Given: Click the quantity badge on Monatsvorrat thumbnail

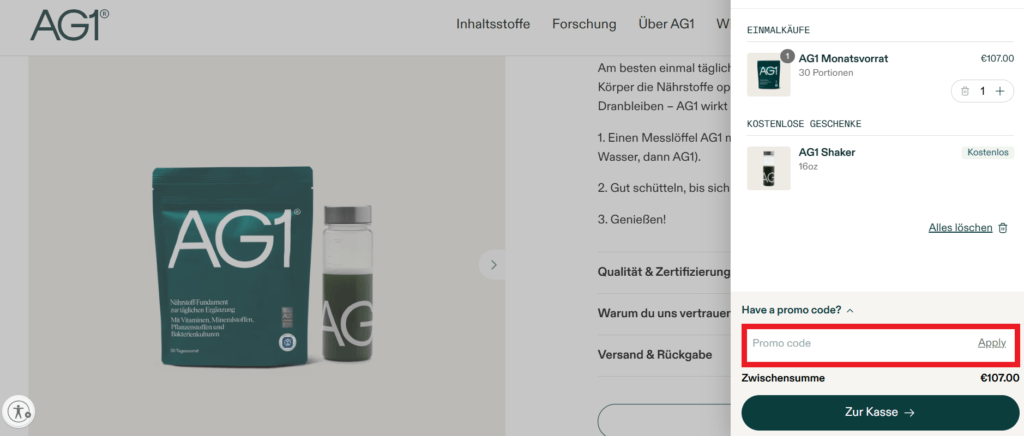Looking at the screenshot, I should 787,56.
